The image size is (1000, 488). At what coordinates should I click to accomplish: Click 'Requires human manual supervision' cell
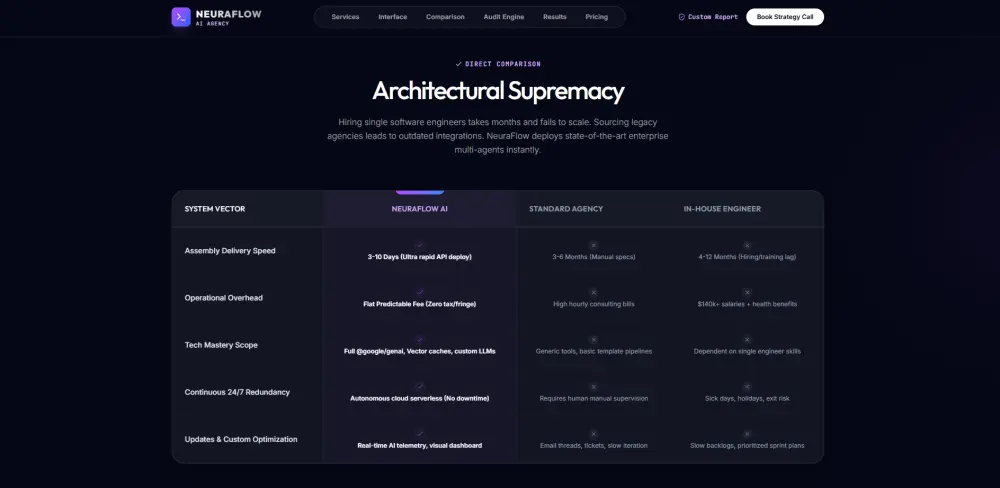click(594, 399)
